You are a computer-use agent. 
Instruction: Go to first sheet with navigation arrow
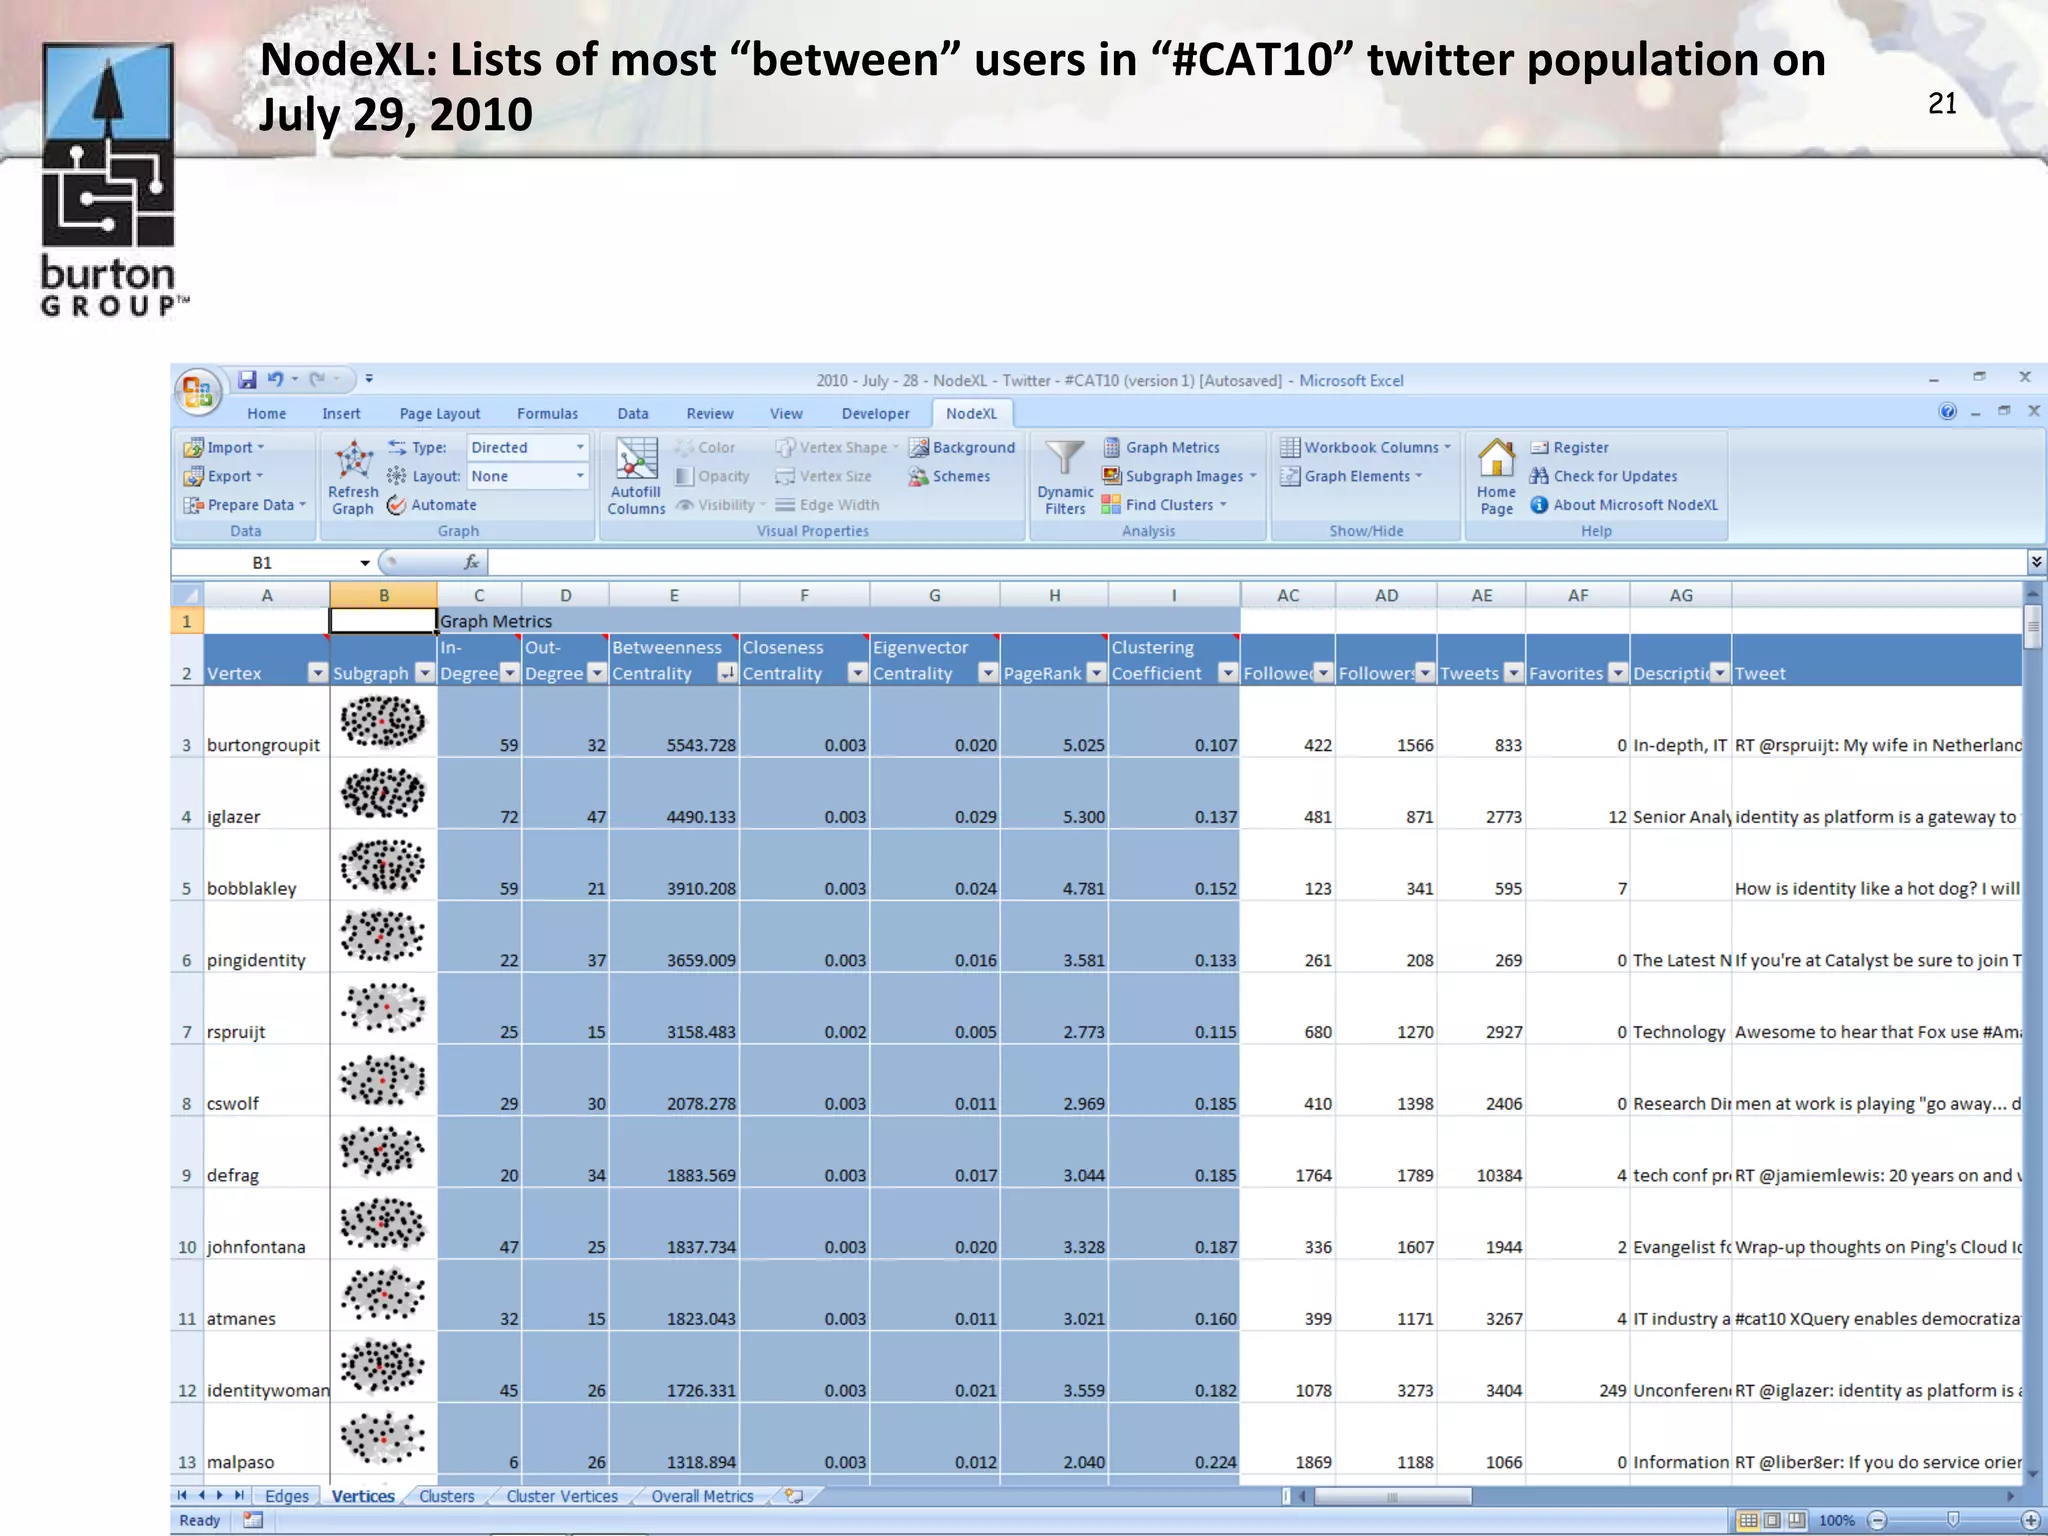click(x=182, y=1496)
